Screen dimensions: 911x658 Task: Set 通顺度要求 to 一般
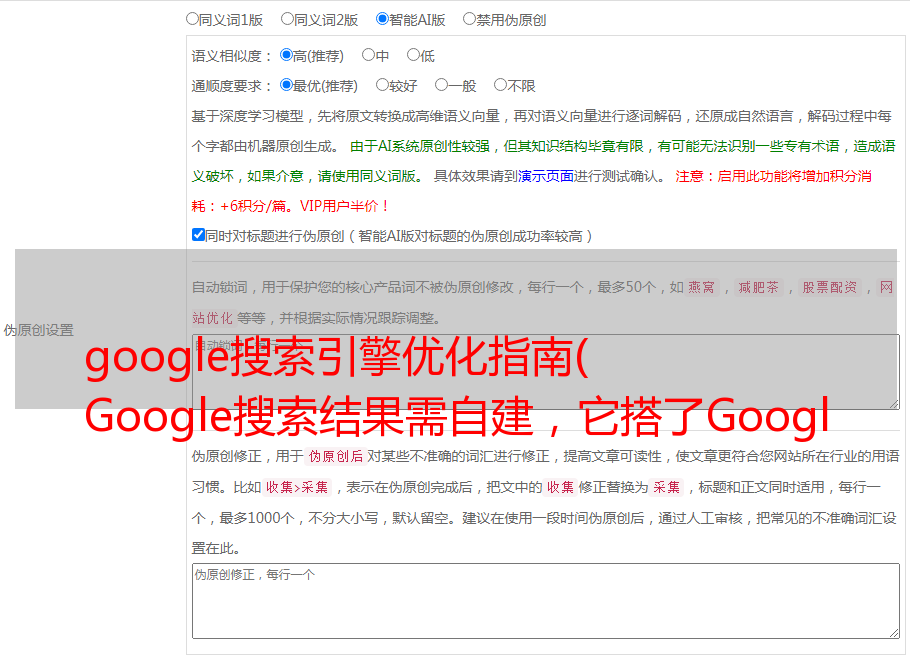(442, 85)
